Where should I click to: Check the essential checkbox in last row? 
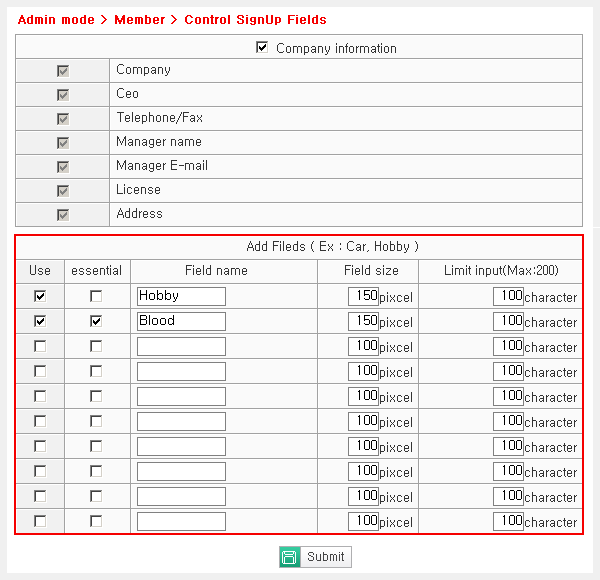[x=96, y=521]
